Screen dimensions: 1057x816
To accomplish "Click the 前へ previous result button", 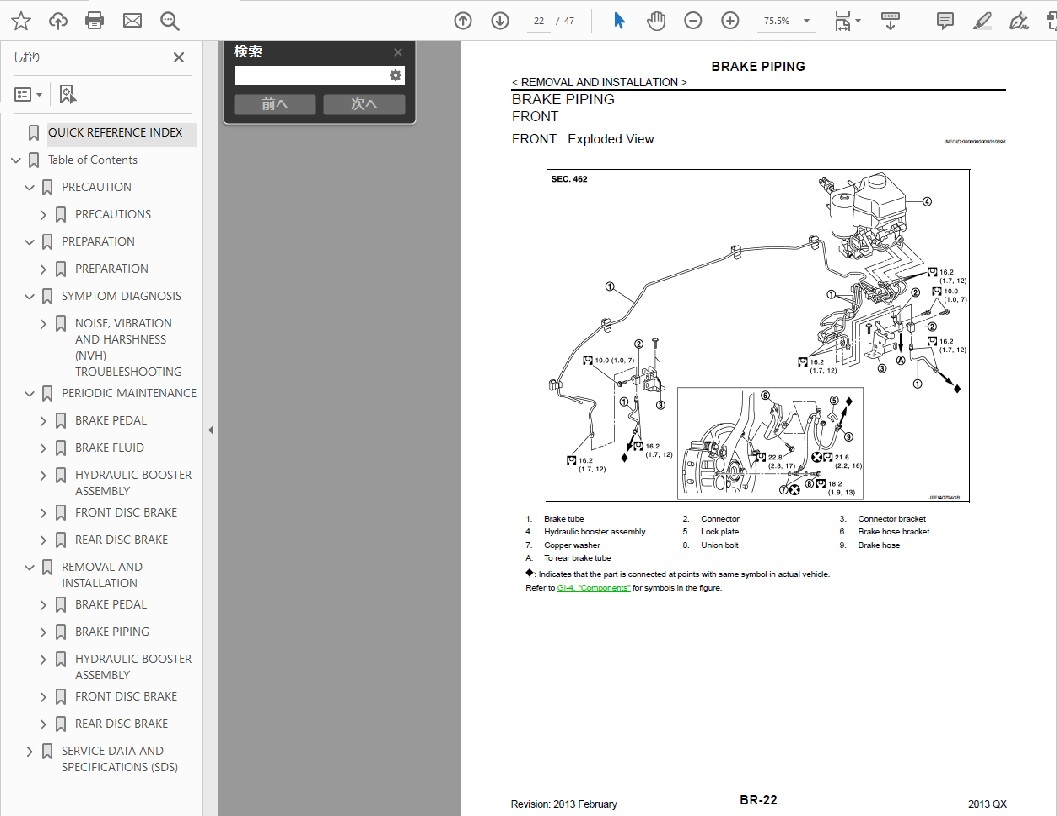I will click(x=274, y=104).
